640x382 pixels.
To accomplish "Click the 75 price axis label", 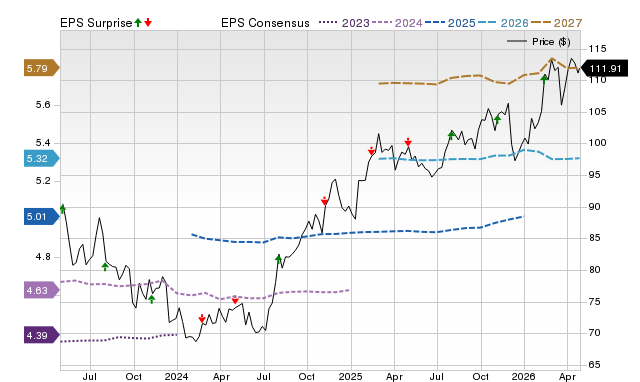I will (594, 302).
